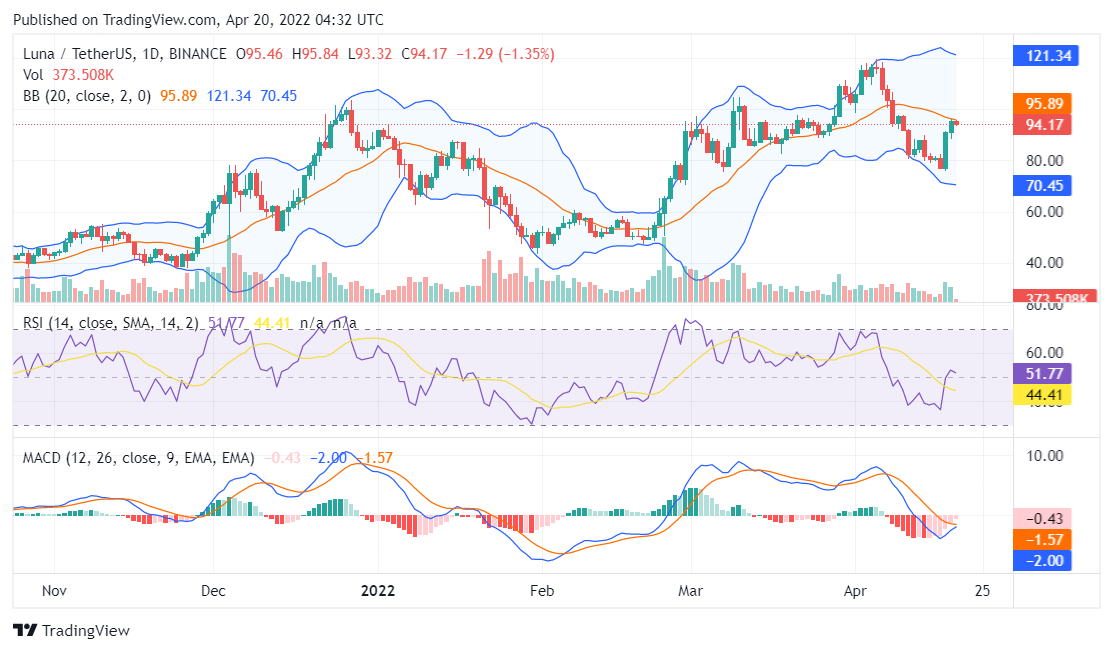The width and height of the screenshot is (1113, 652).
Task: Click the purple 51.77 RSI value tag
Action: pos(1048,373)
